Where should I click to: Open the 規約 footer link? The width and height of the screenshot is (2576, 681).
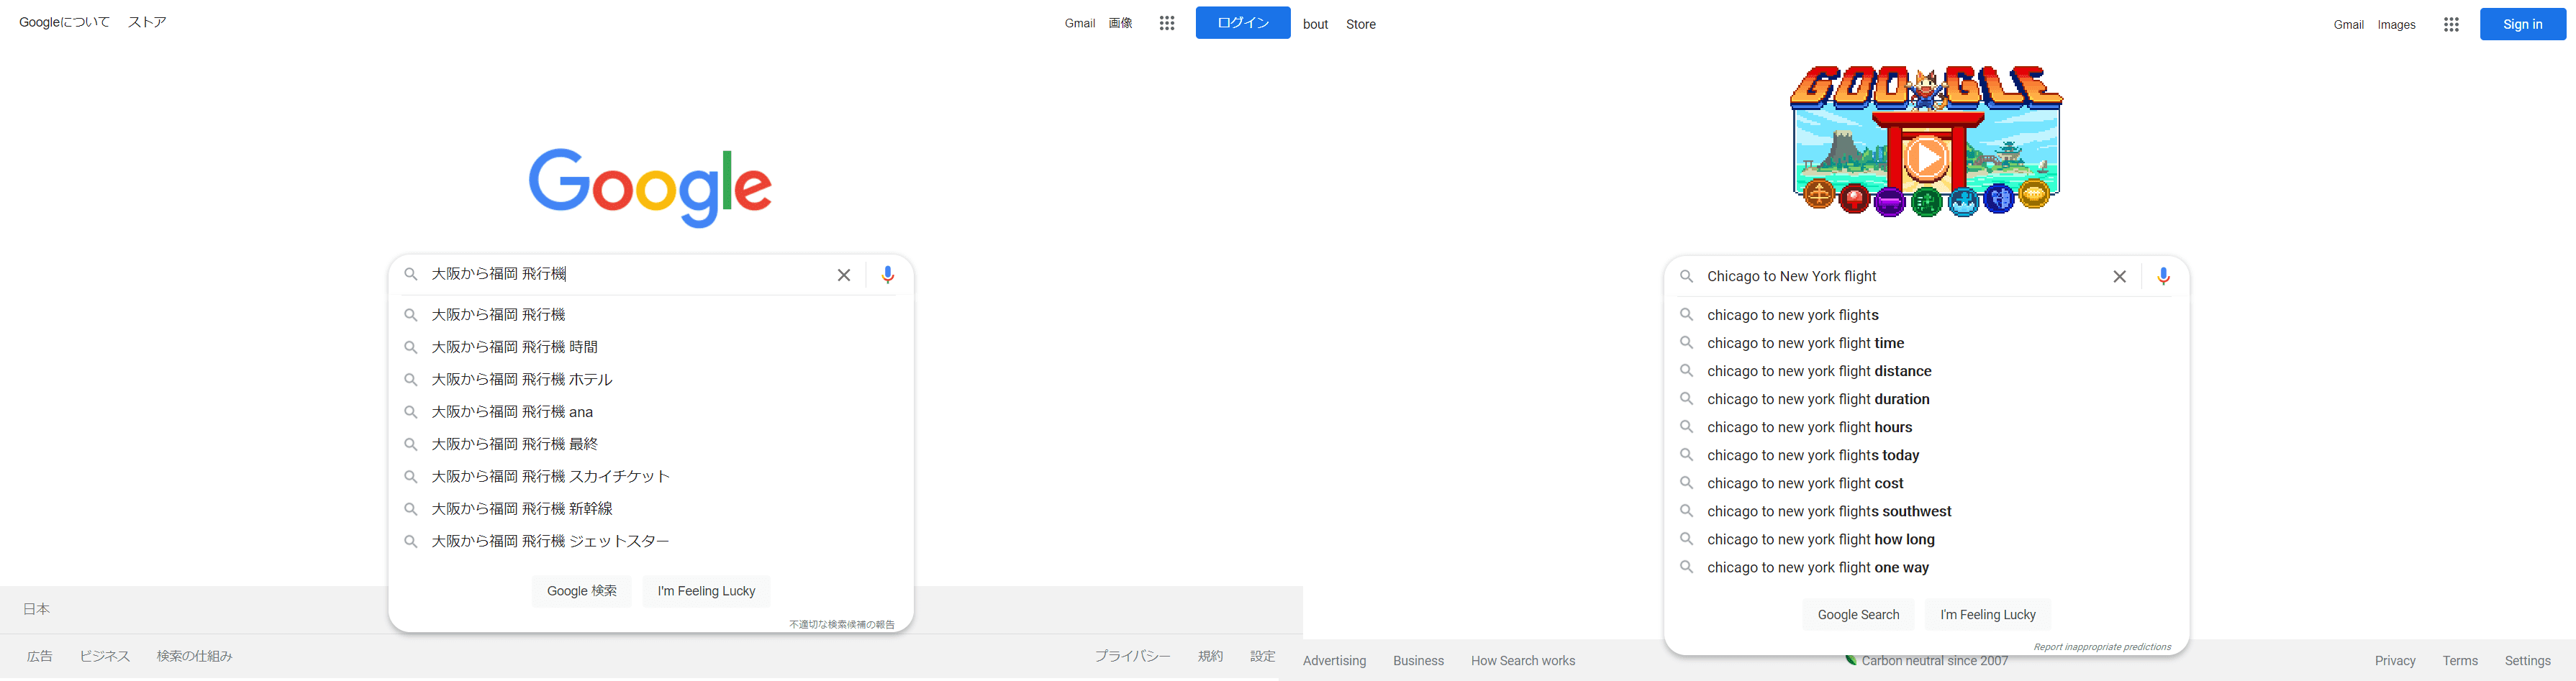[1210, 656]
